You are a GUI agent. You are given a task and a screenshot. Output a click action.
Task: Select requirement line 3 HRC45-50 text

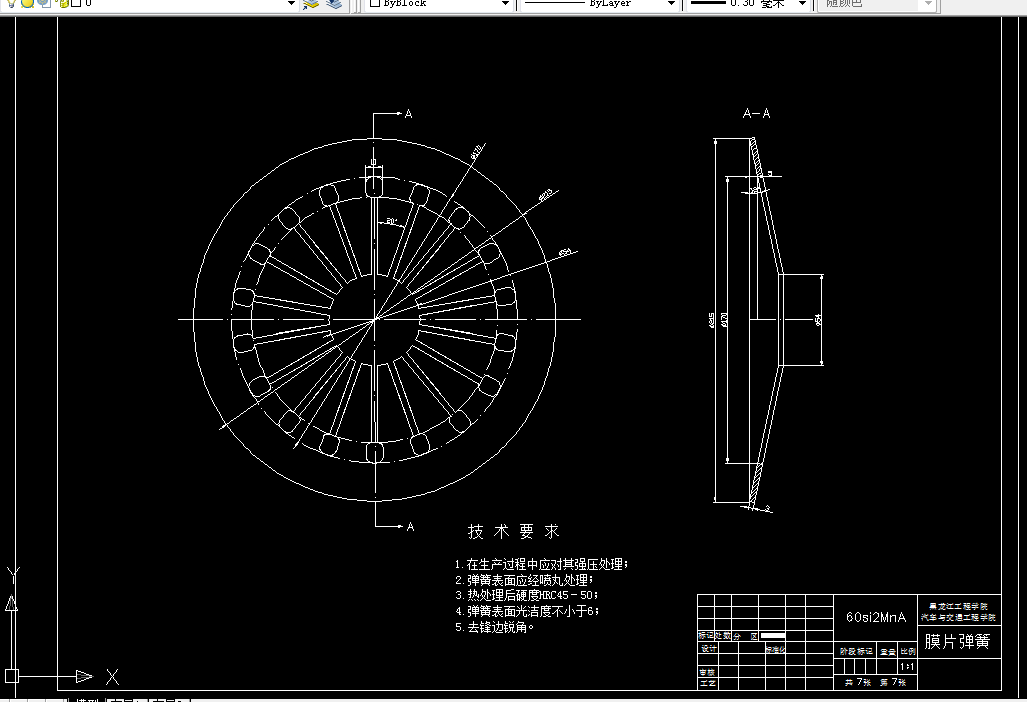(527, 595)
